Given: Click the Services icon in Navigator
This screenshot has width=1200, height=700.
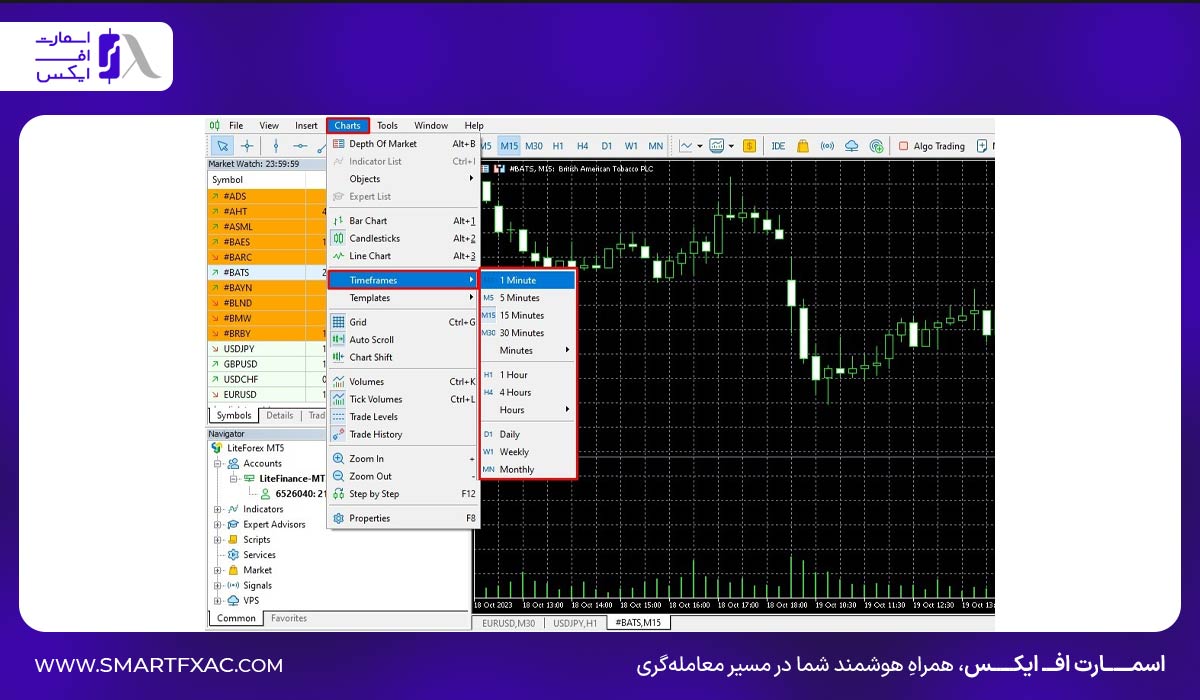Looking at the screenshot, I should pos(233,555).
